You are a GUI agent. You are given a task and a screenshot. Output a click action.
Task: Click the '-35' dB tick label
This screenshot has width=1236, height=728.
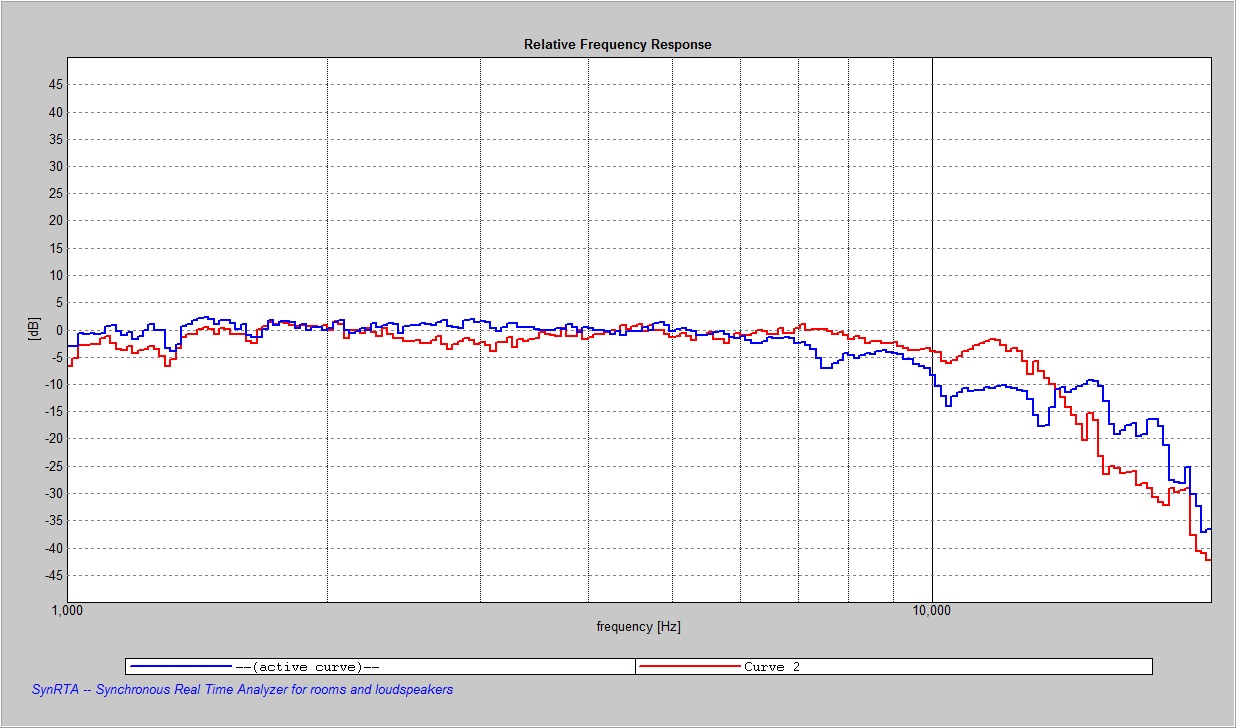point(54,521)
